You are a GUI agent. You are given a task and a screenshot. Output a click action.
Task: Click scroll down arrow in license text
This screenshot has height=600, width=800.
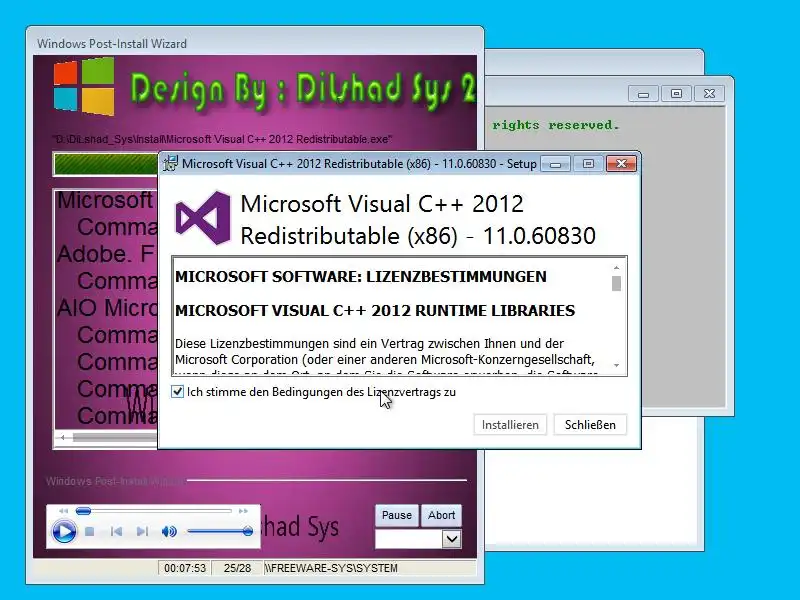coord(616,365)
